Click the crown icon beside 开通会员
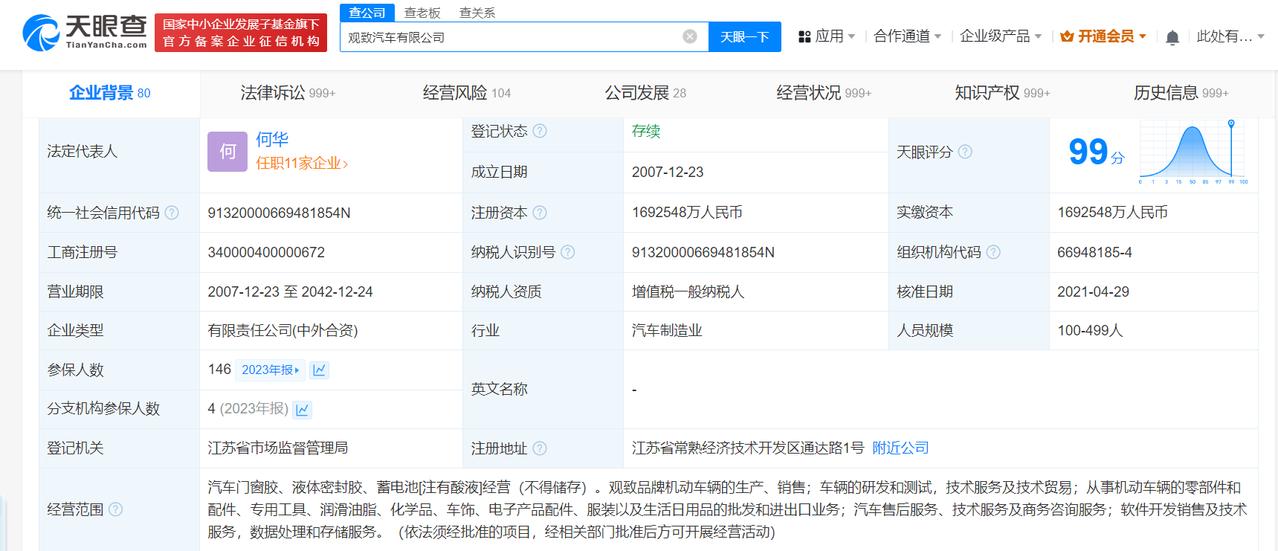The image size is (1278, 551). 1066,36
